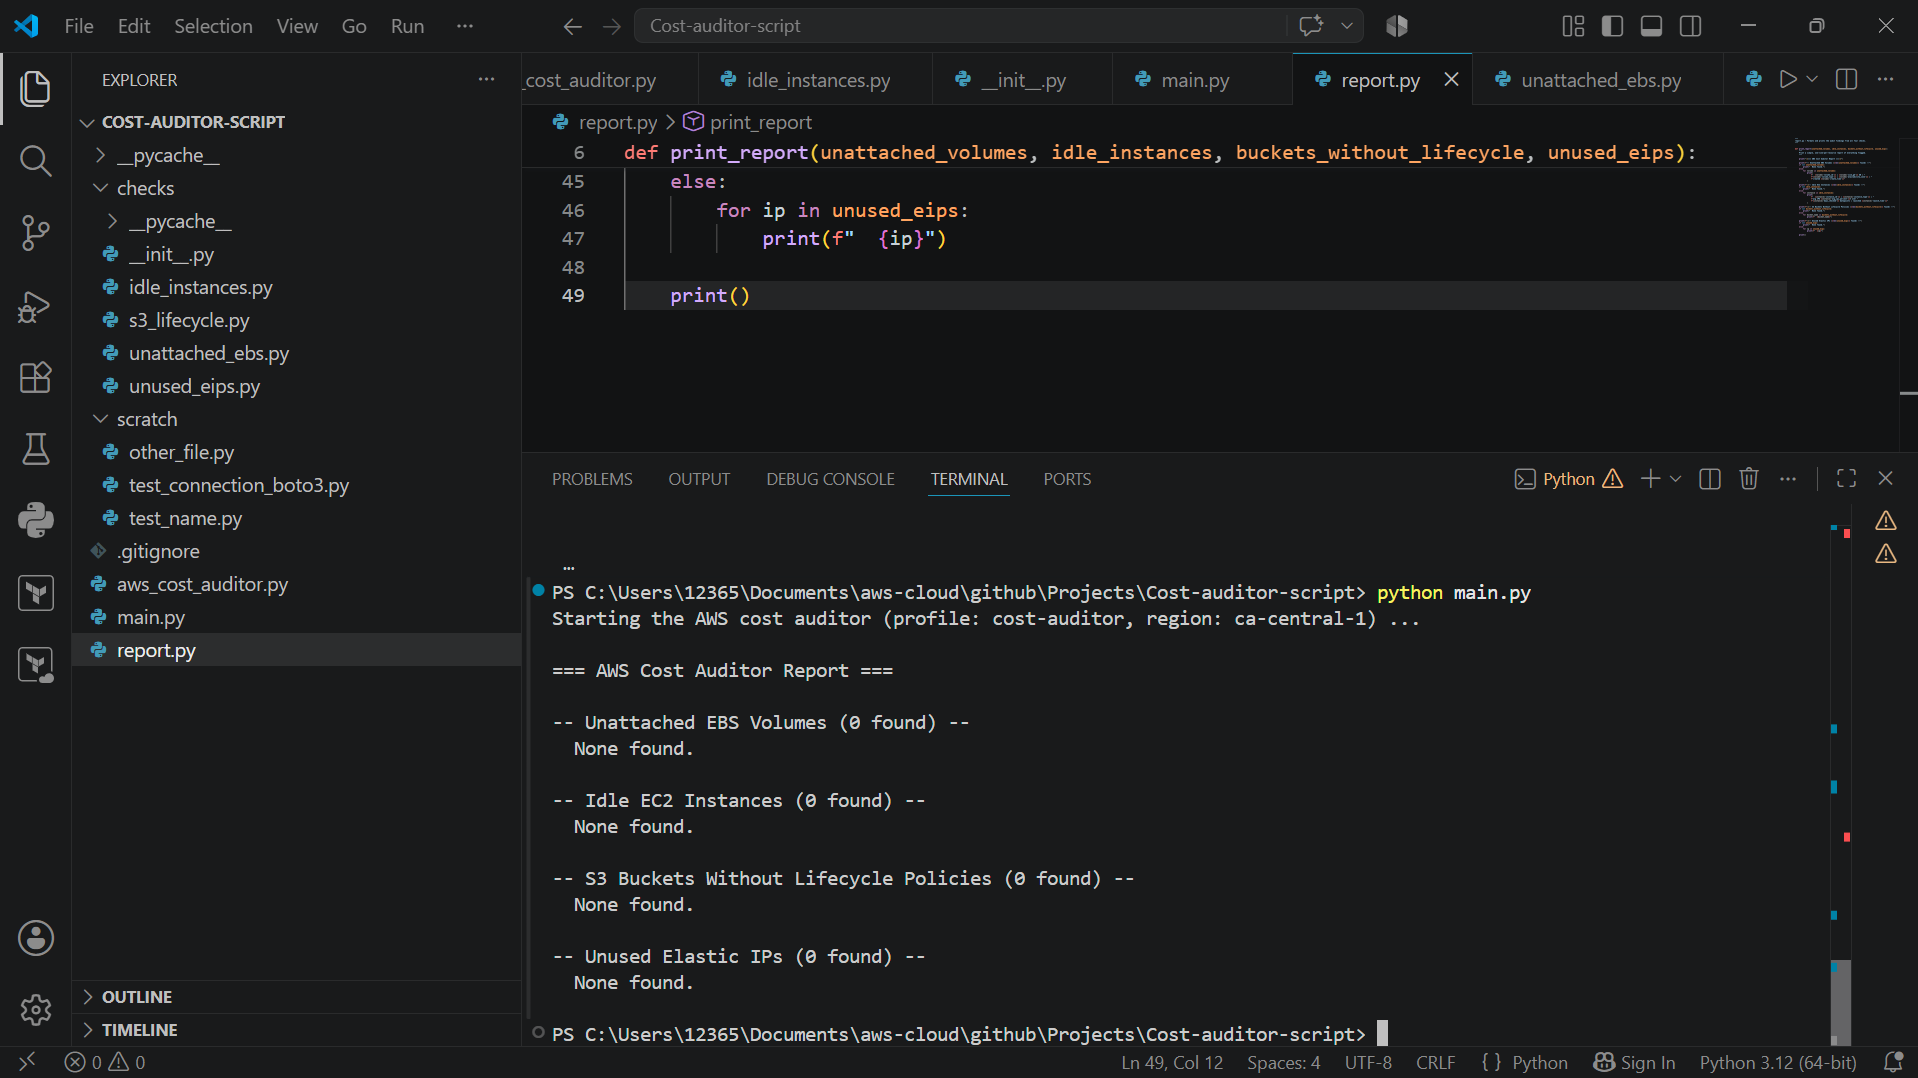1918x1078 pixels.
Task: Switch to DEBUG CONSOLE tab
Action: pos(830,479)
